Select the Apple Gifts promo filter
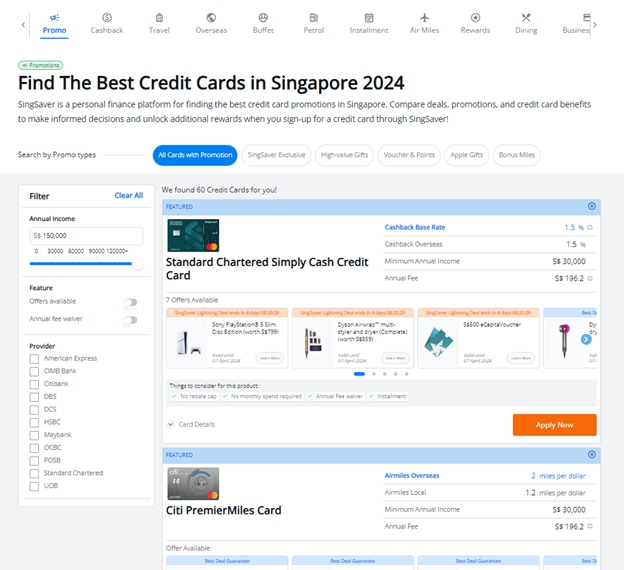Screen dimensions: 624x570 pyautogui.click(x=467, y=155)
